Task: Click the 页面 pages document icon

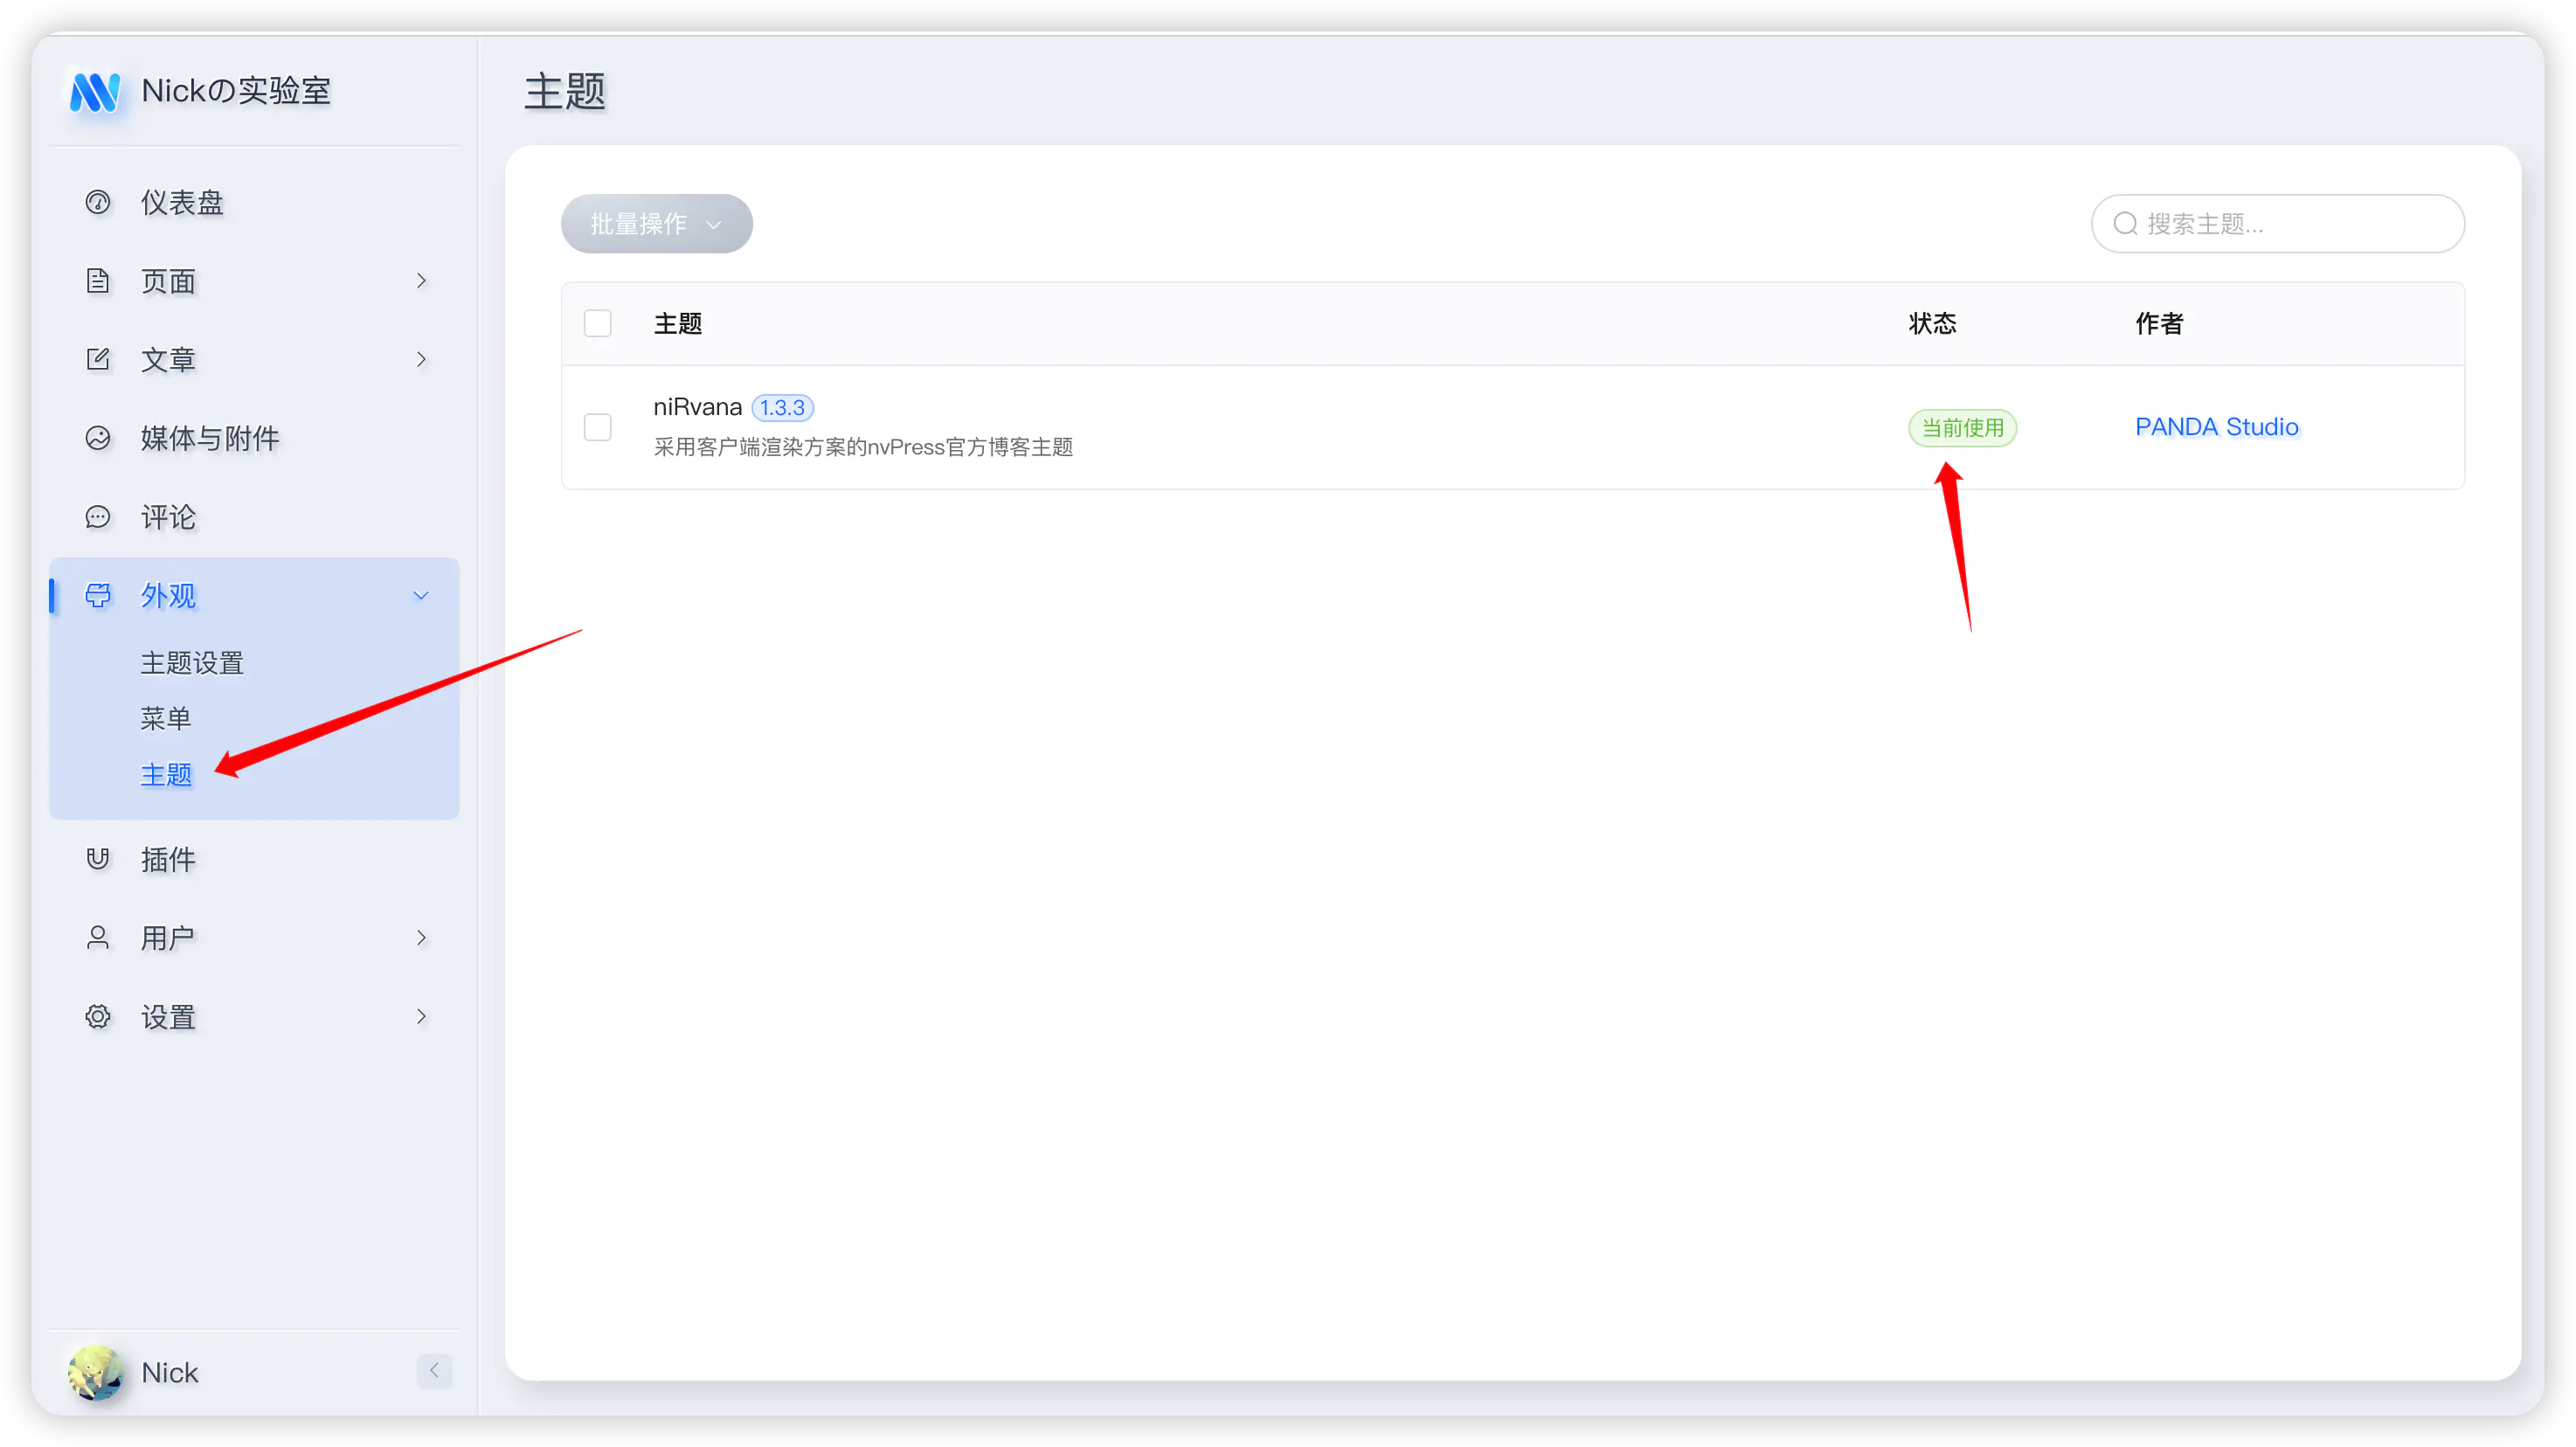Action: click(98, 281)
